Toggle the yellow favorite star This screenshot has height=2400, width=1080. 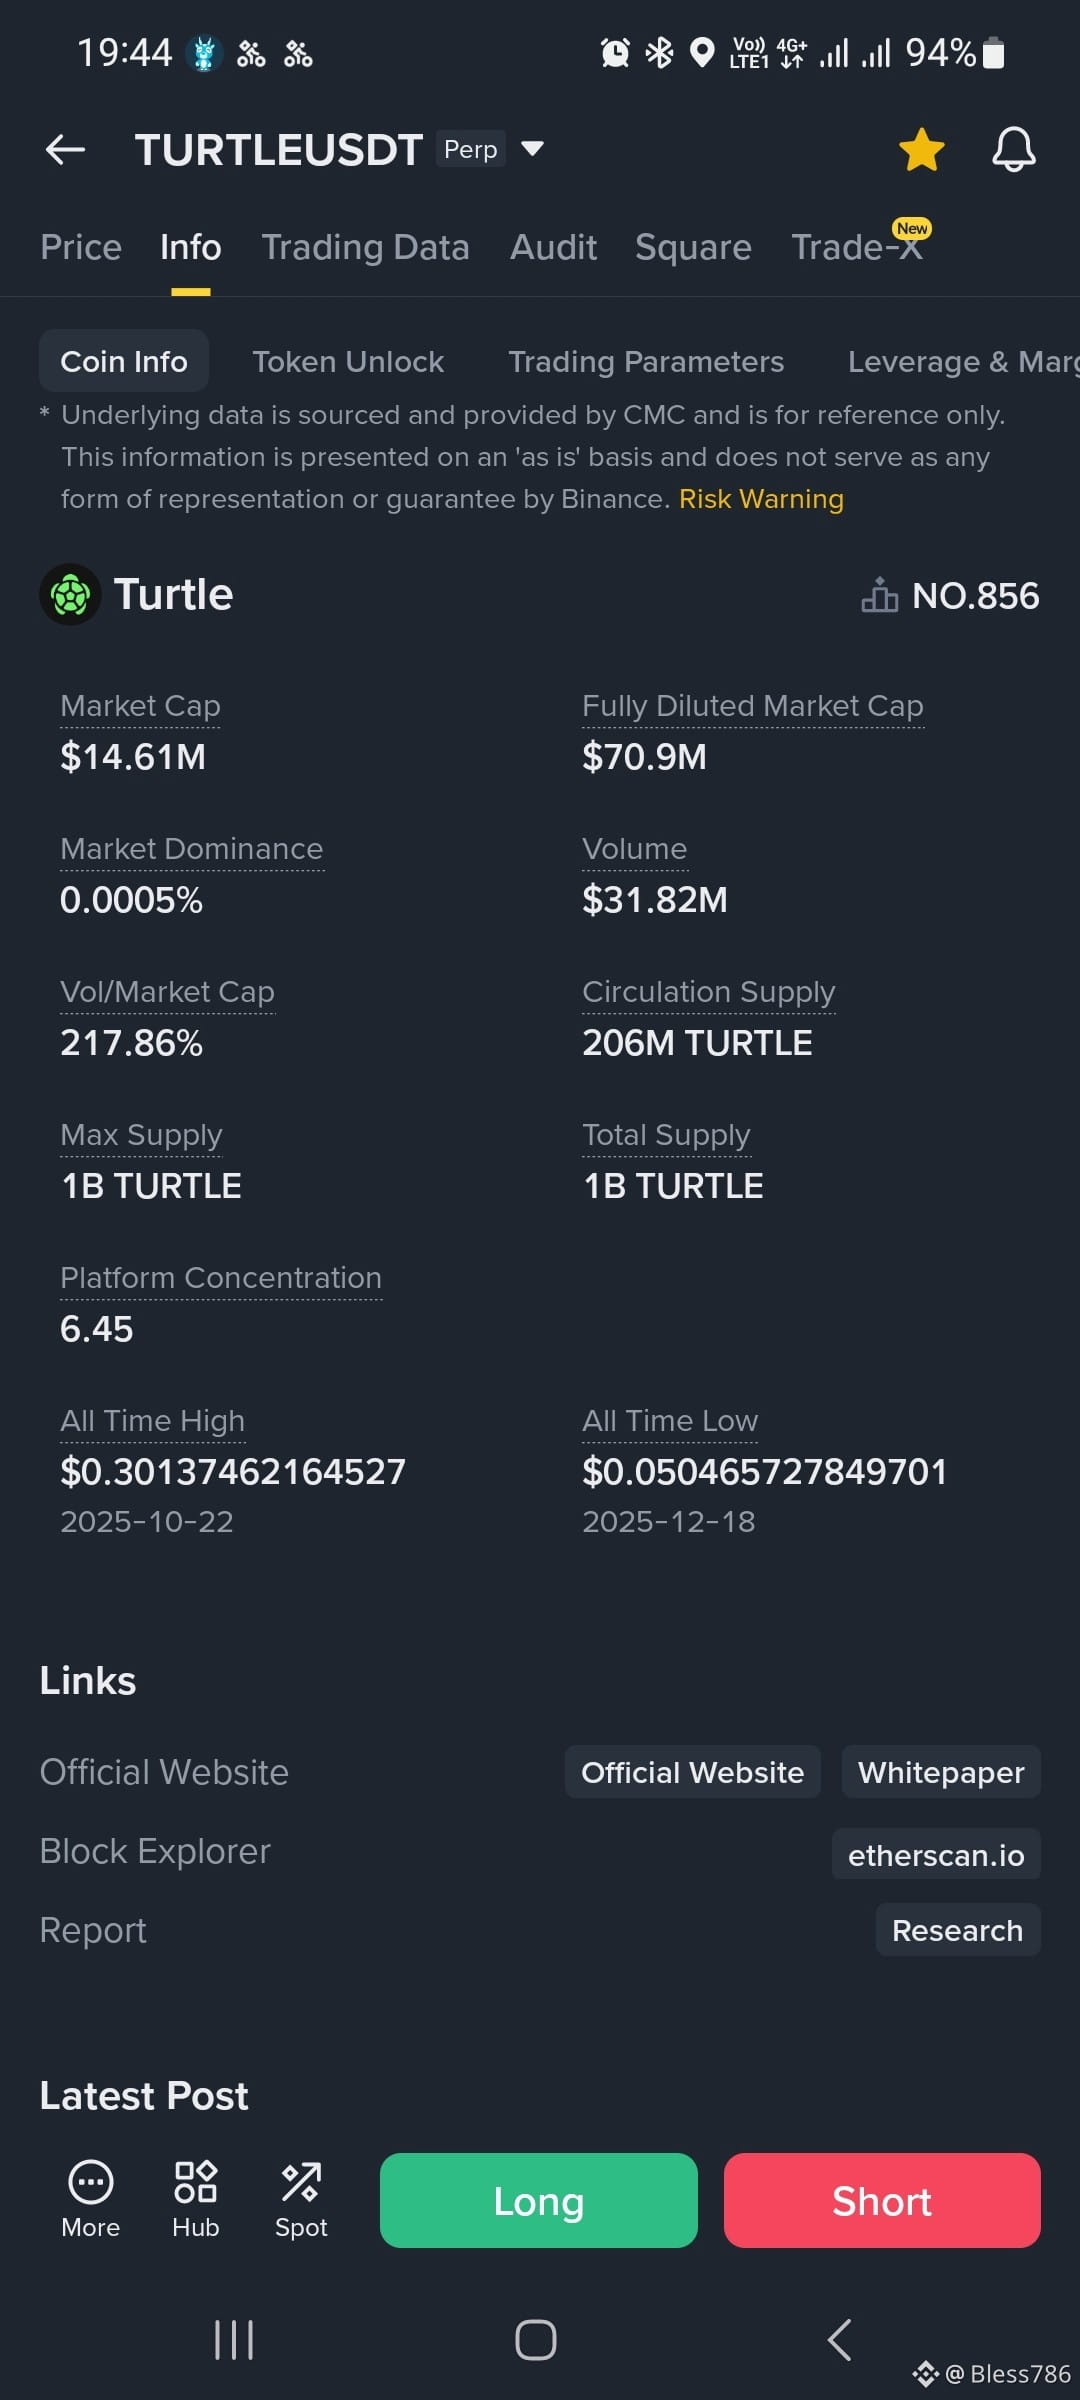click(x=921, y=150)
